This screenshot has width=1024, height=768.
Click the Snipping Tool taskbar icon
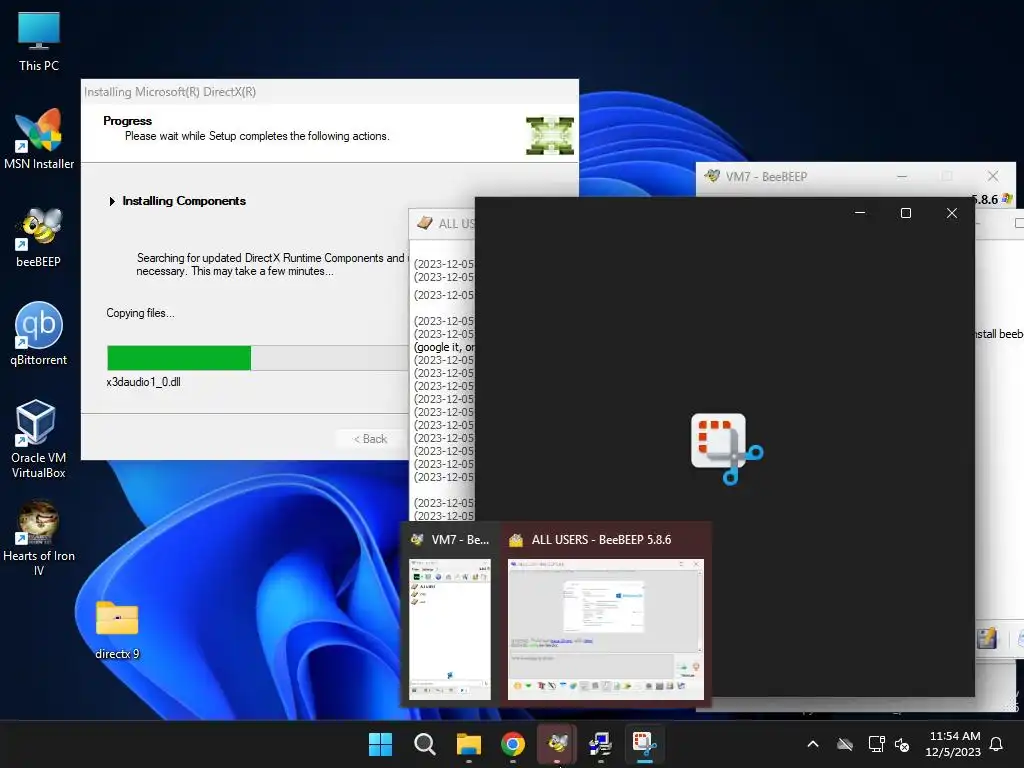(645, 744)
